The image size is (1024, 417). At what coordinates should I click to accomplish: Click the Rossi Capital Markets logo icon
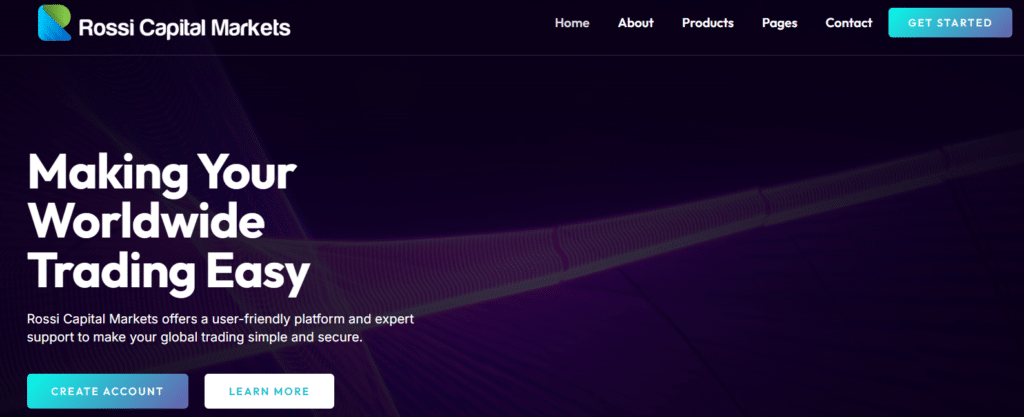coord(55,23)
